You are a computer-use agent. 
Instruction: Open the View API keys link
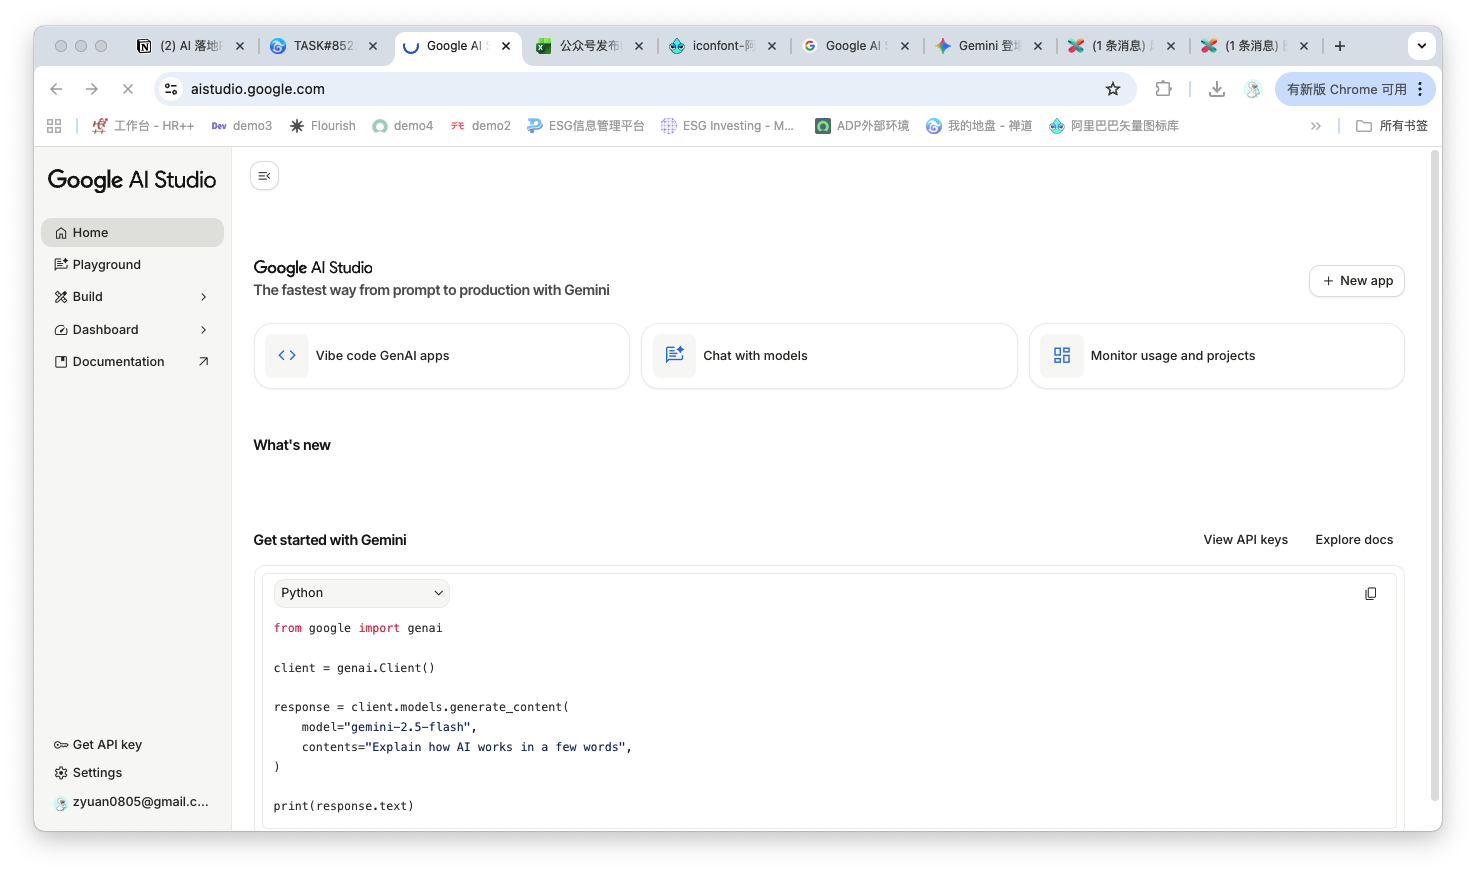click(1245, 540)
